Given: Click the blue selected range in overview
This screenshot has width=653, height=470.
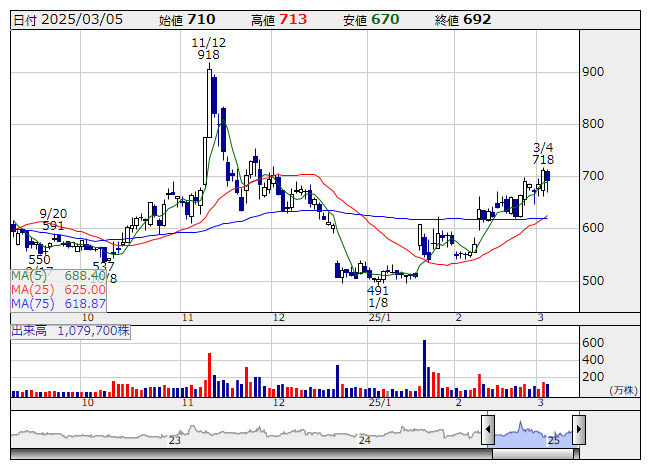Looking at the screenshot, I should (533, 433).
